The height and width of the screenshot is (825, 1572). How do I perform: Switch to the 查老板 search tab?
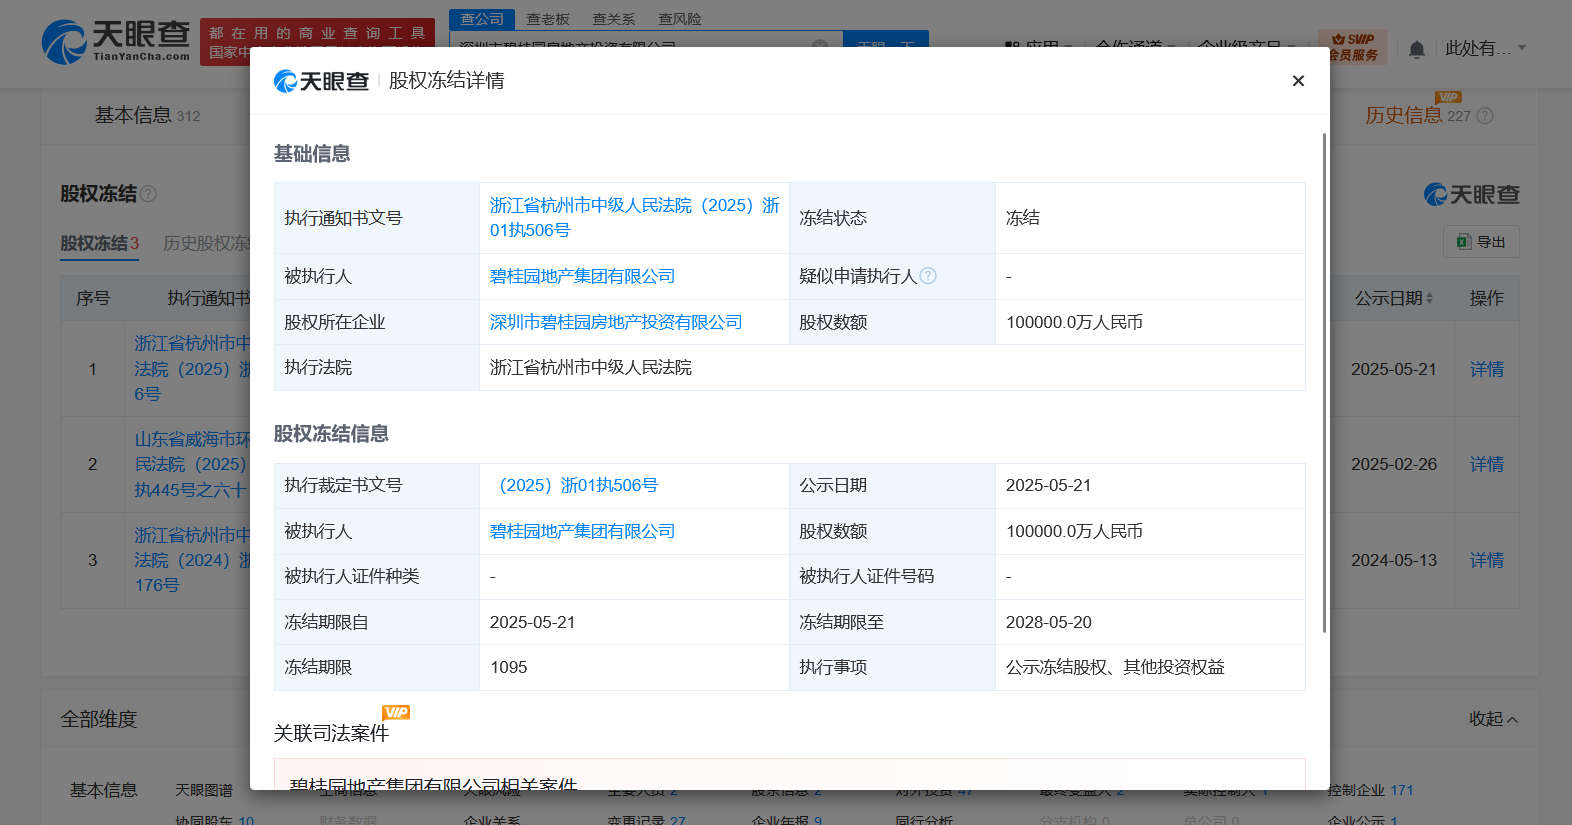[548, 19]
